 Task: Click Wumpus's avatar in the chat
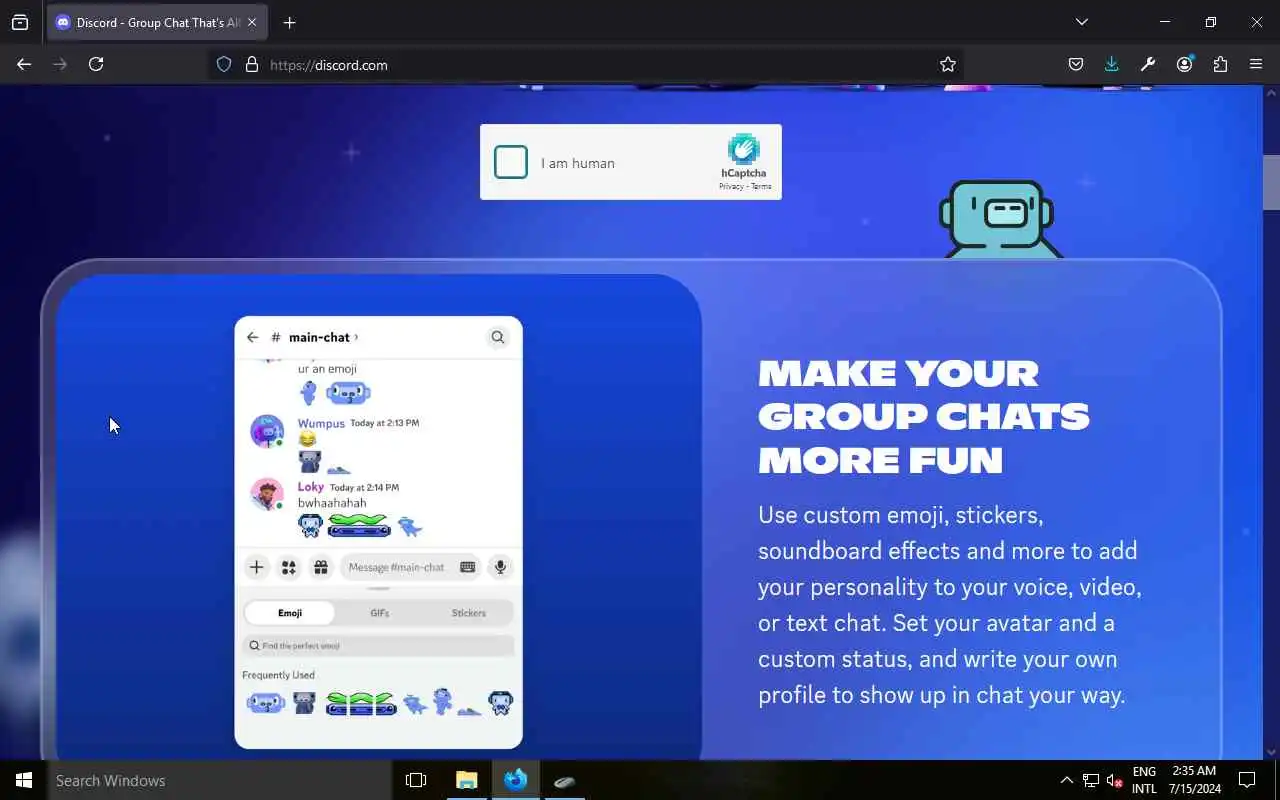(267, 431)
